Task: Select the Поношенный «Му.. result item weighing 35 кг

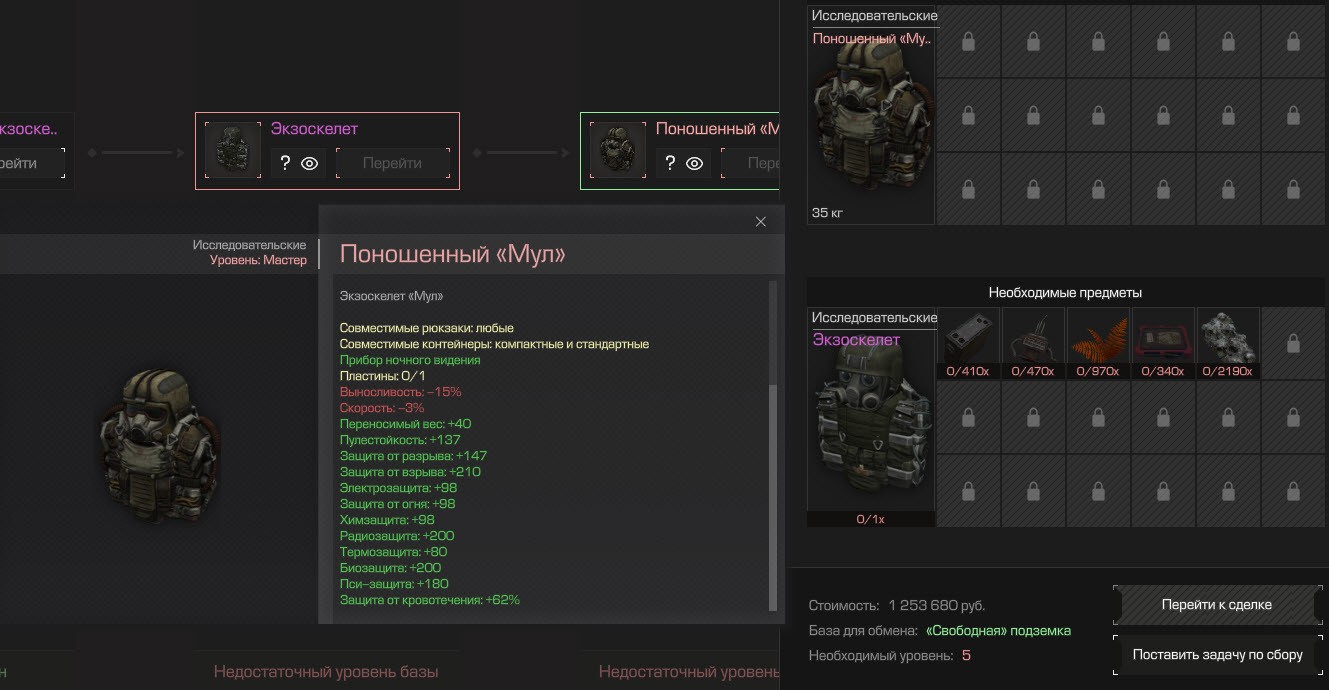Action: (871, 115)
